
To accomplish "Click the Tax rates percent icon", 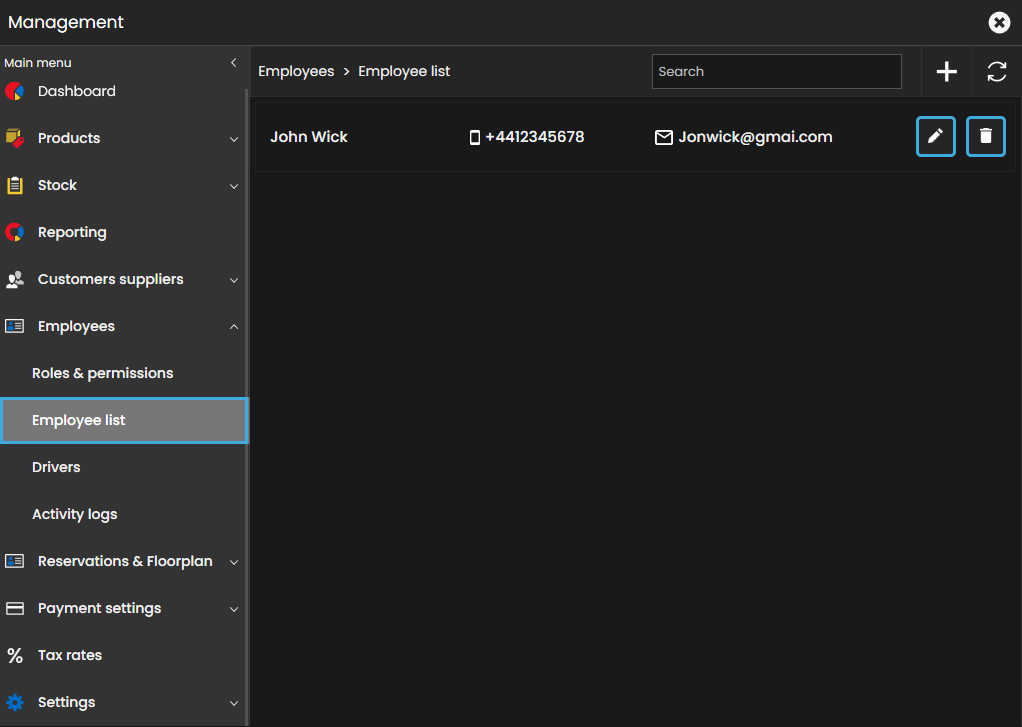I will click(x=15, y=656).
